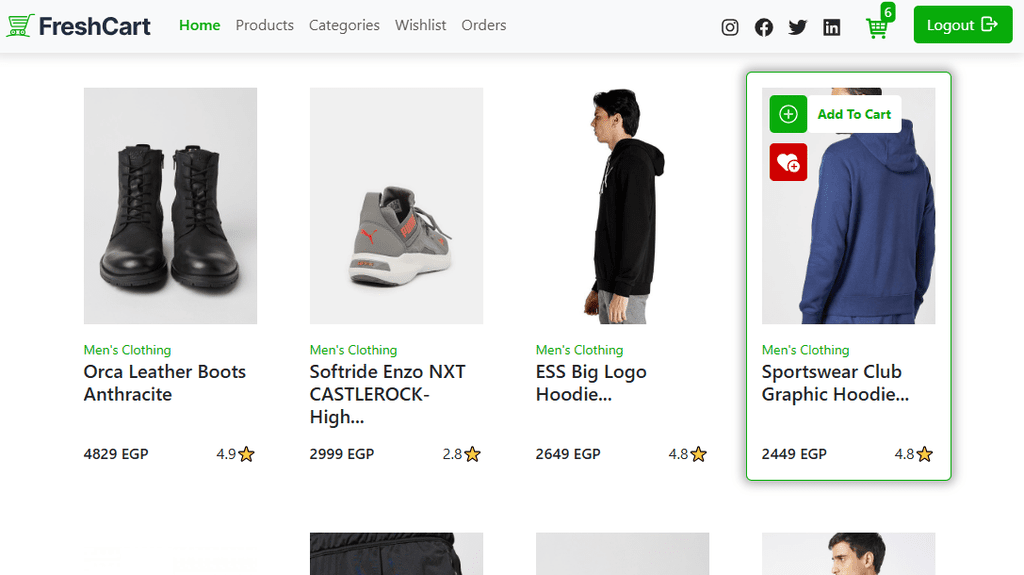
Task: Go to Home nav item
Action: [199, 25]
